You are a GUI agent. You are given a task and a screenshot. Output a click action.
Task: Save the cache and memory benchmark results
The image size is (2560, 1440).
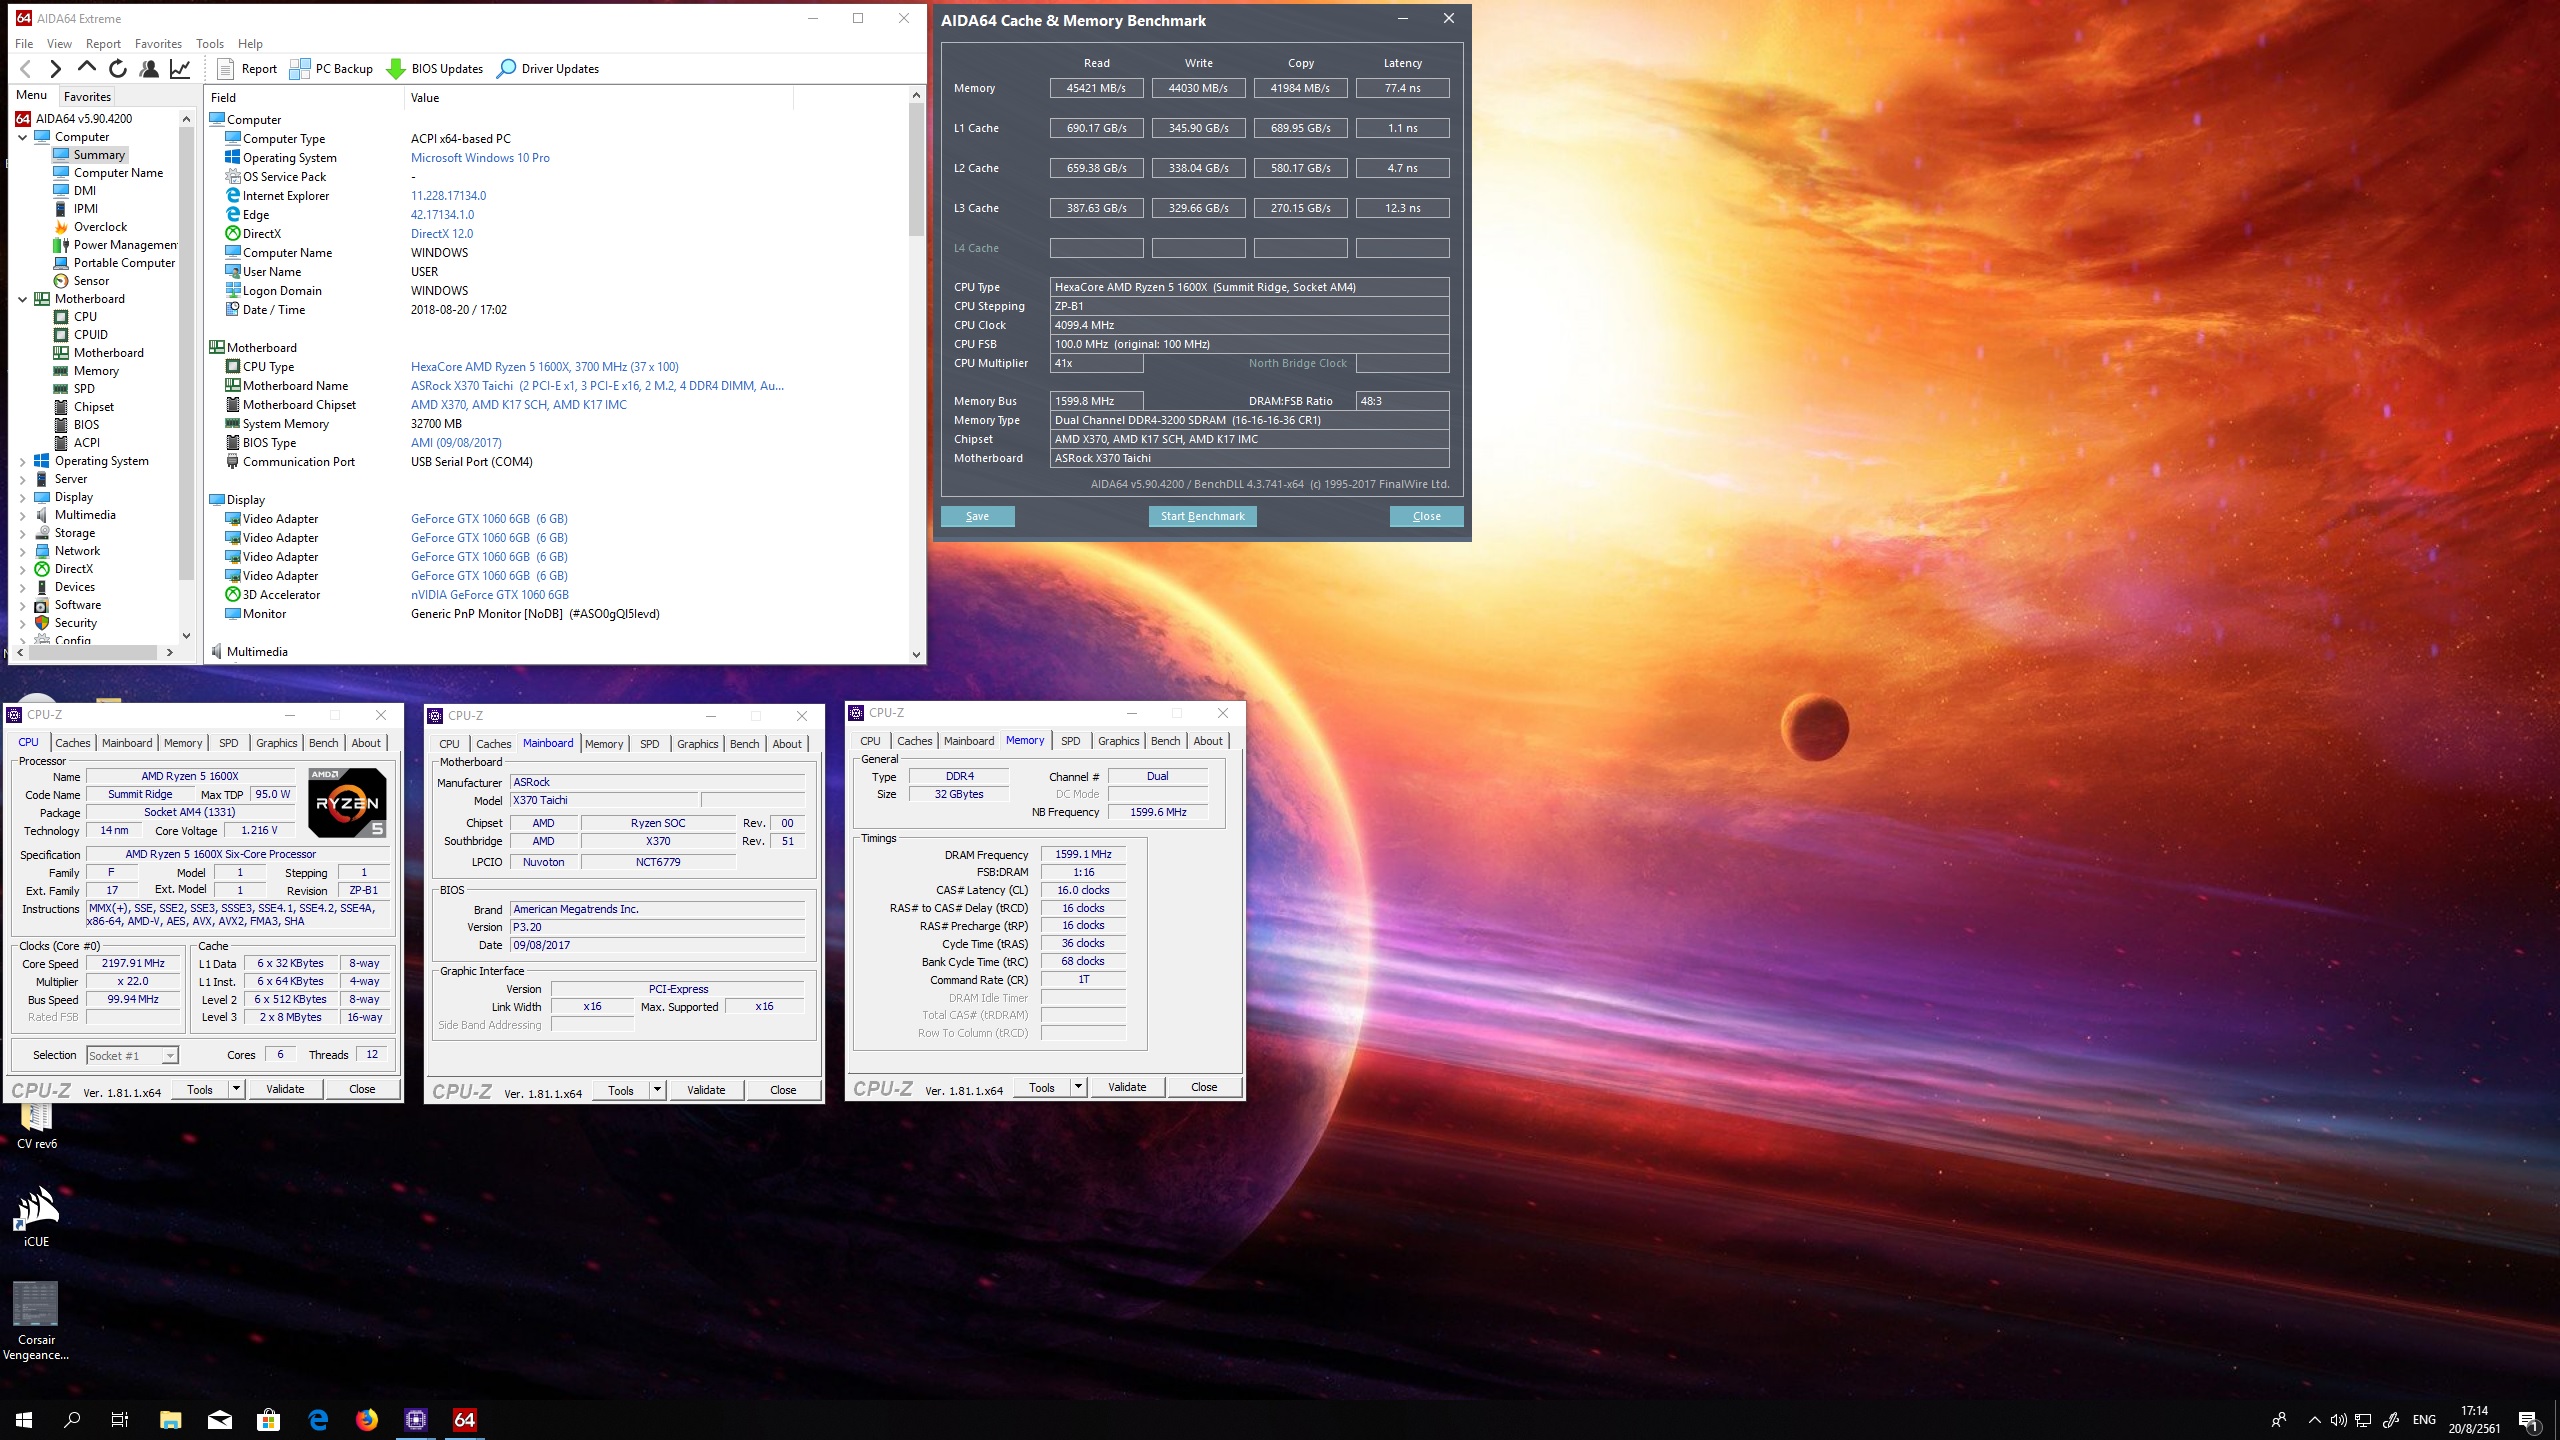click(977, 516)
